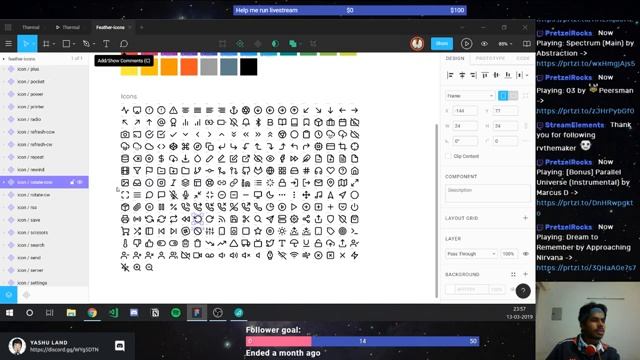Select the Pen tool
This screenshot has width=640, height=360.
[x=86, y=44]
